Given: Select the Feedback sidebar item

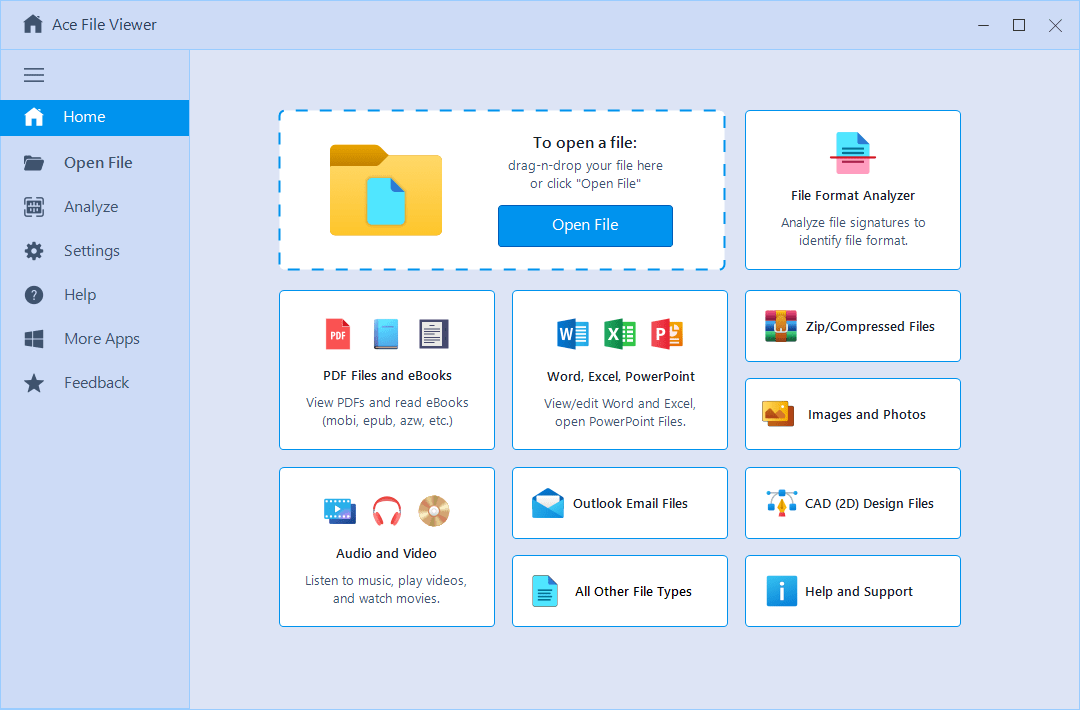Looking at the screenshot, I should (96, 382).
